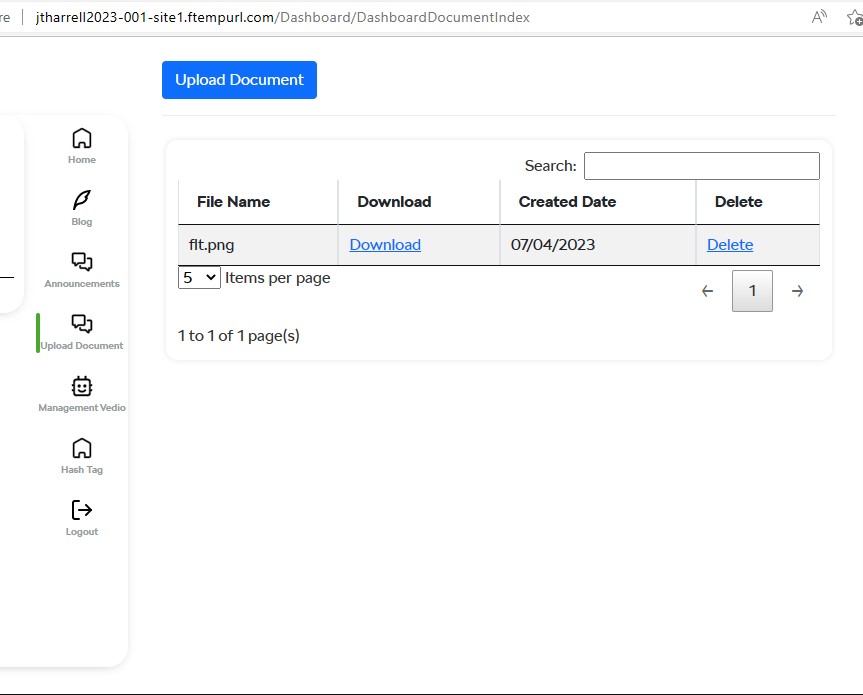Select the 07/04/2023 date cell

(x=598, y=245)
